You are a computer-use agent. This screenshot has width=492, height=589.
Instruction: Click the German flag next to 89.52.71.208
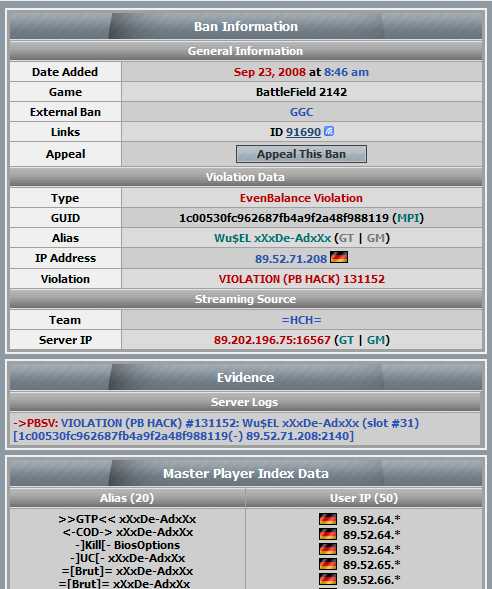[x=339, y=258]
